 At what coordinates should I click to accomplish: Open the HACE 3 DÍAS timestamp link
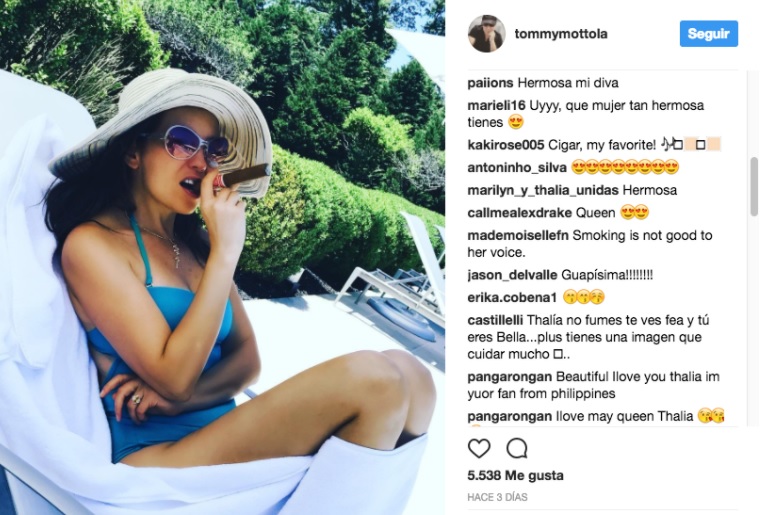[x=497, y=497]
